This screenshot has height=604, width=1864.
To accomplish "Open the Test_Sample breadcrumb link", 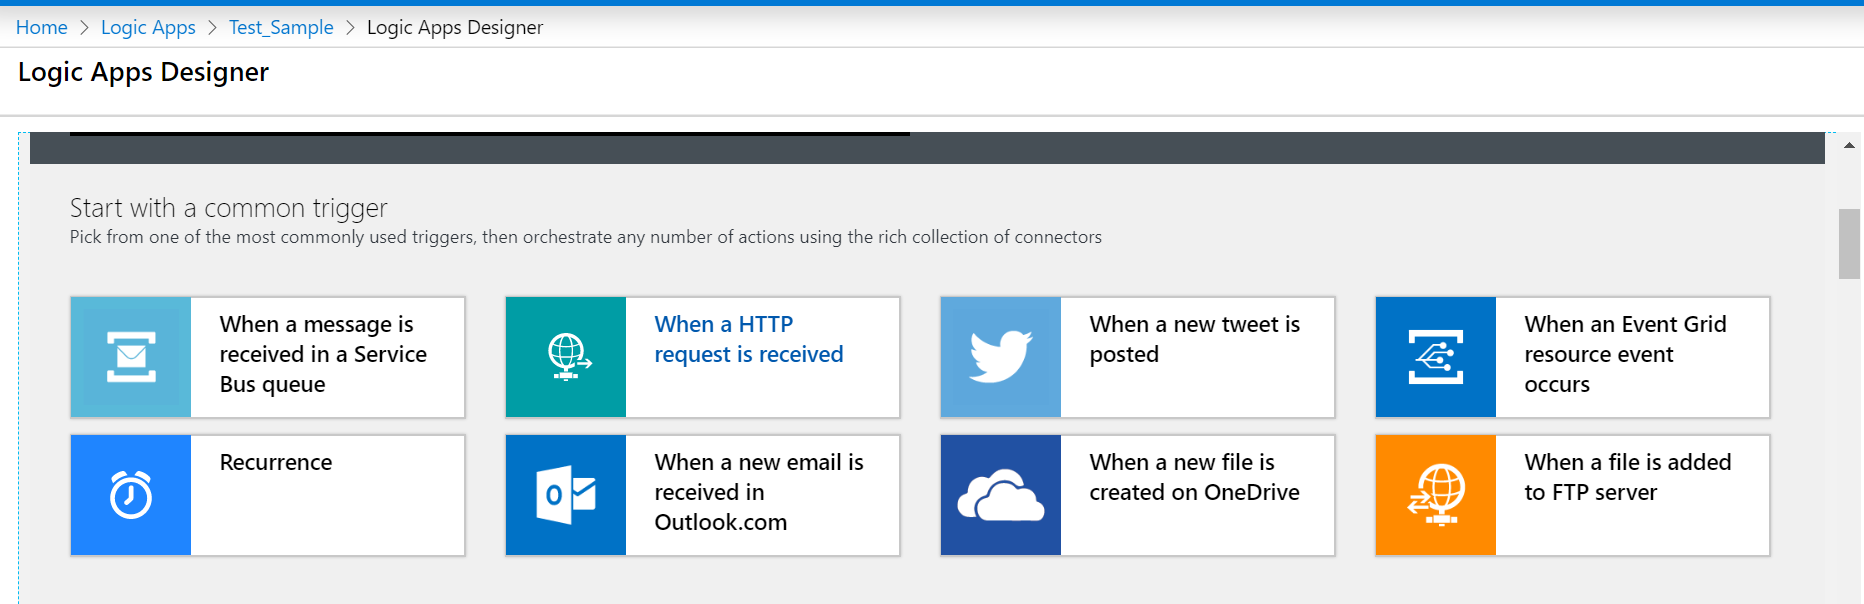I will coord(281,28).
